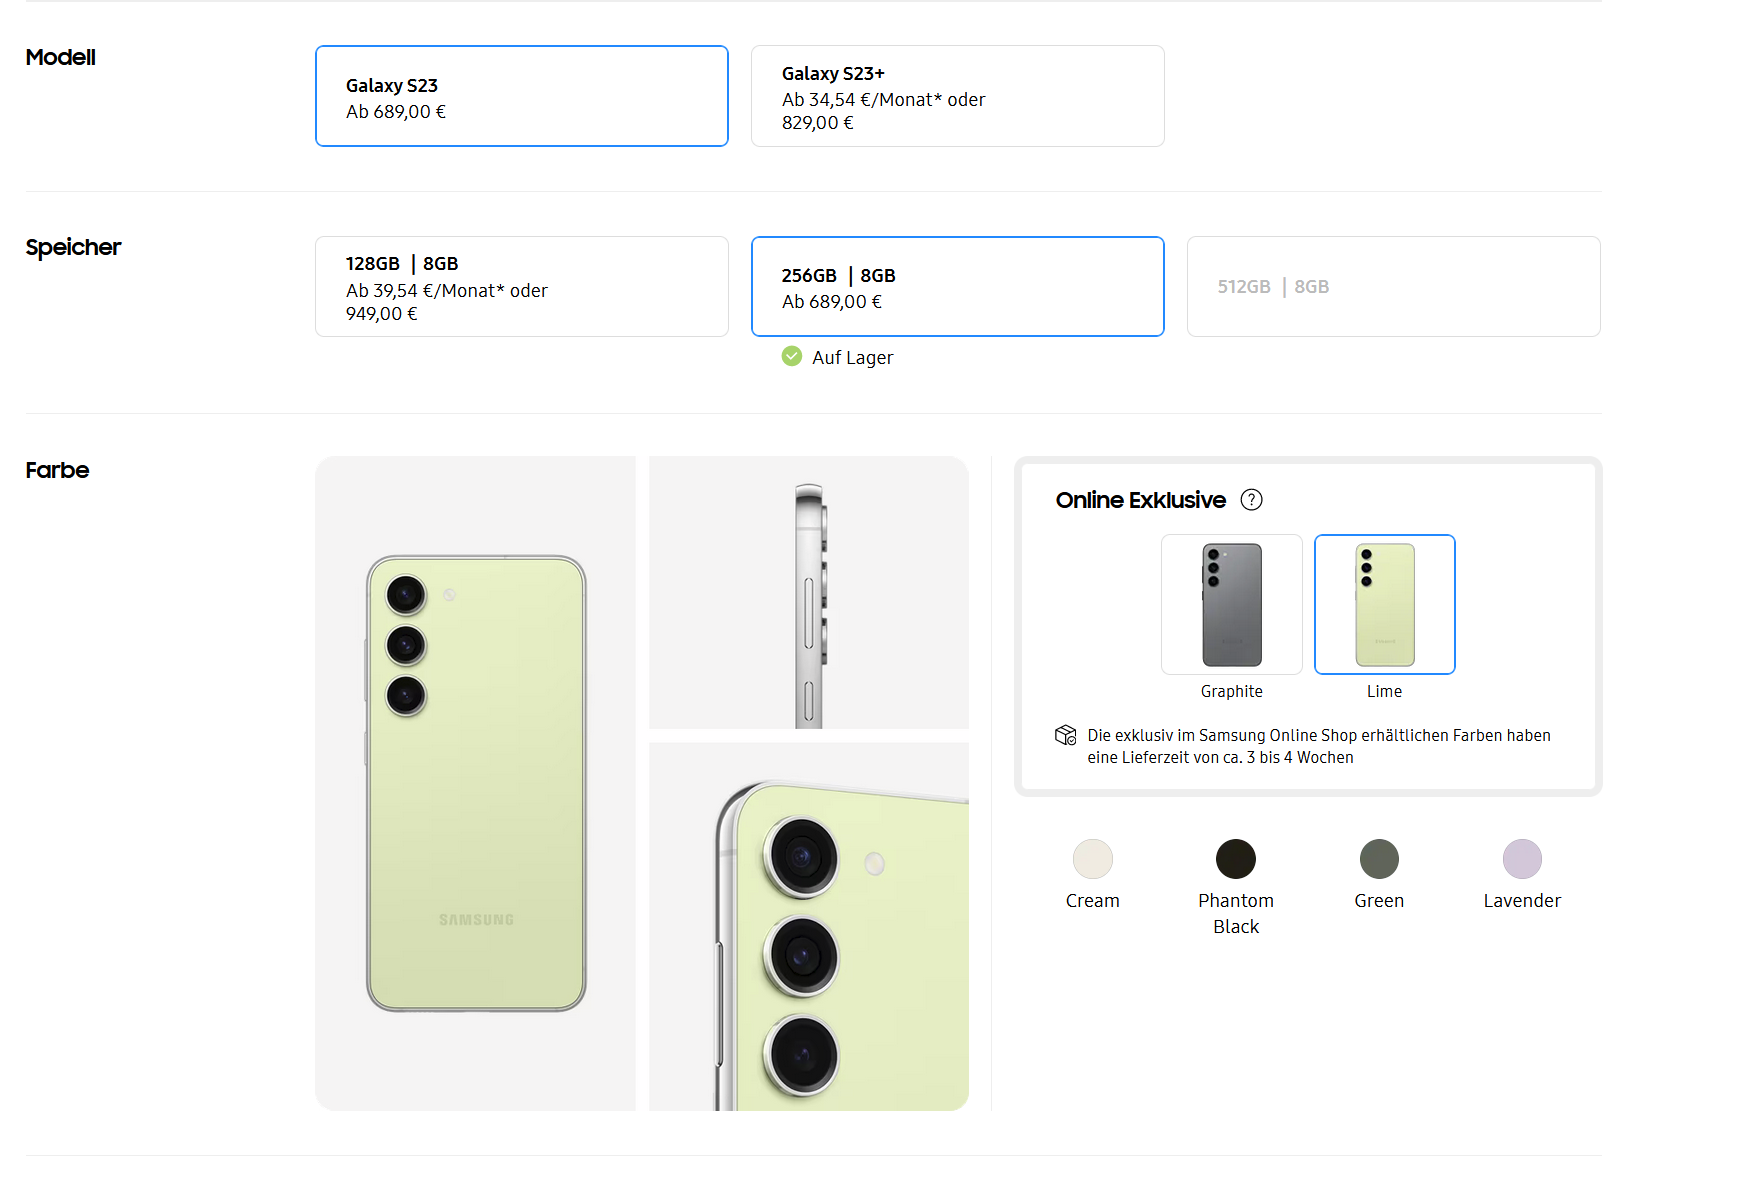Image resolution: width=1738 pixels, height=1180 pixels.
Task: Click the green Auf Lager checkmark icon
Action: 792,356
